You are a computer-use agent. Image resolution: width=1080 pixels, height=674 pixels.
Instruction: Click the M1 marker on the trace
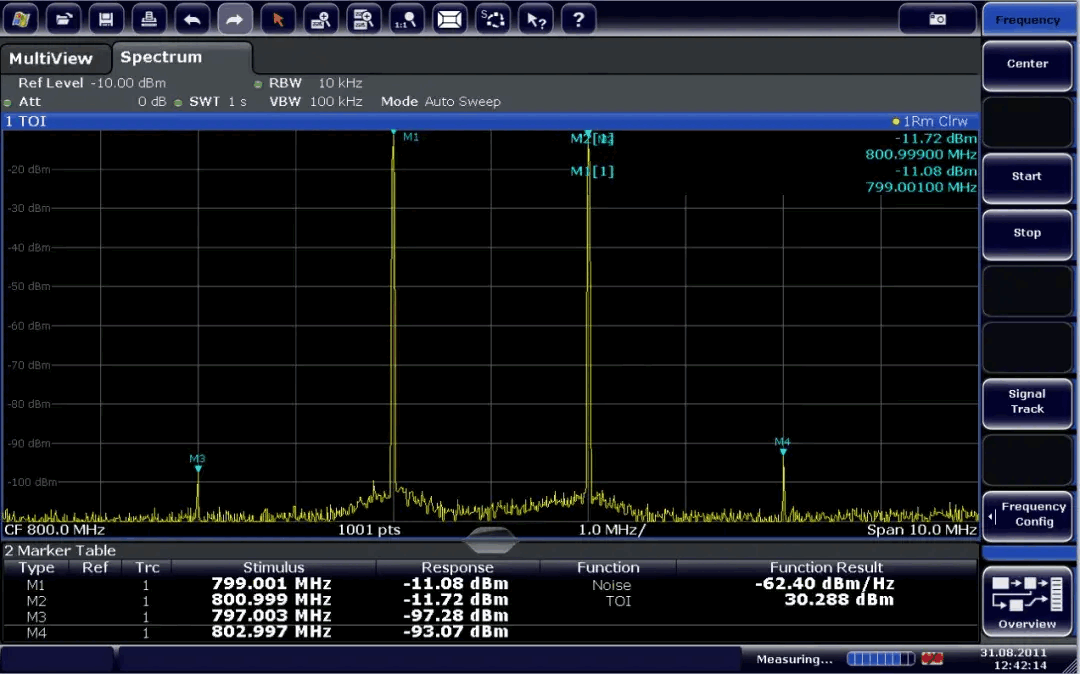coord(394,133)
